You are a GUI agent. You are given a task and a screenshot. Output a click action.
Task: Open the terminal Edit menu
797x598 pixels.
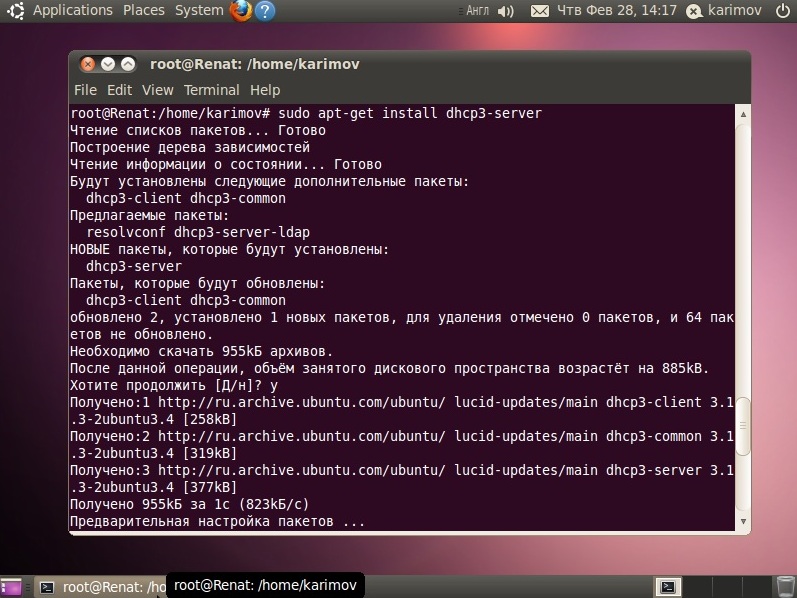tap(119, 90)
